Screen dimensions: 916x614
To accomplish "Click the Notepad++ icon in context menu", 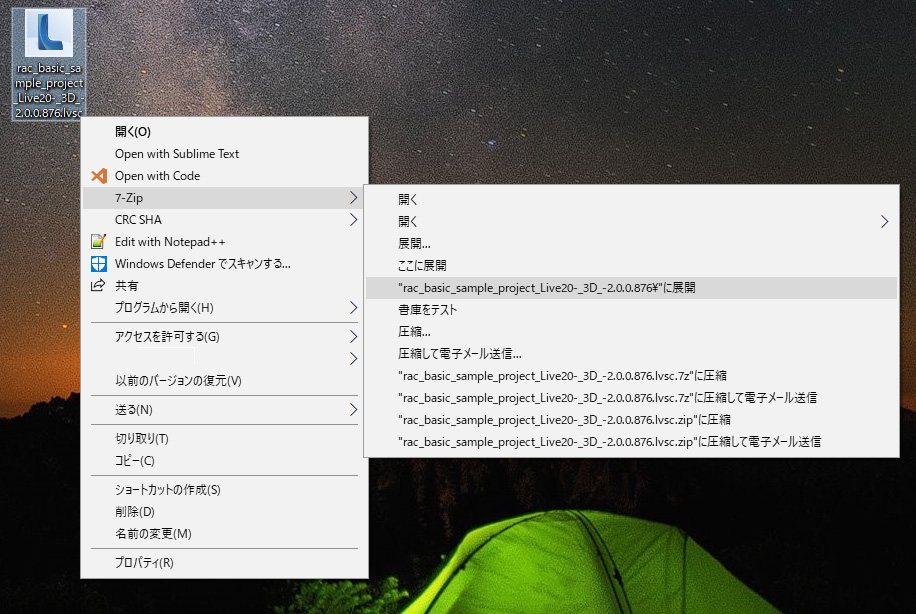I will (99, 241).
